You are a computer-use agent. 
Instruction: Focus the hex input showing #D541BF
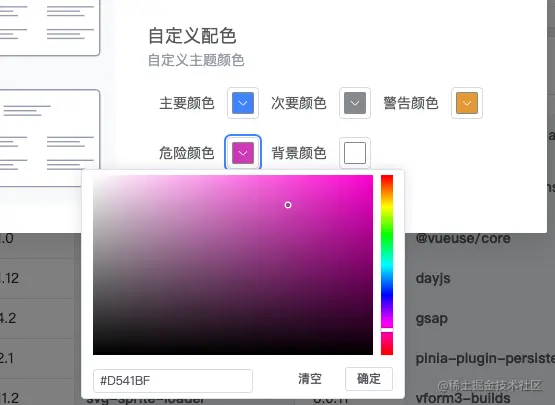pyautogui.click(x=173, y=381)
